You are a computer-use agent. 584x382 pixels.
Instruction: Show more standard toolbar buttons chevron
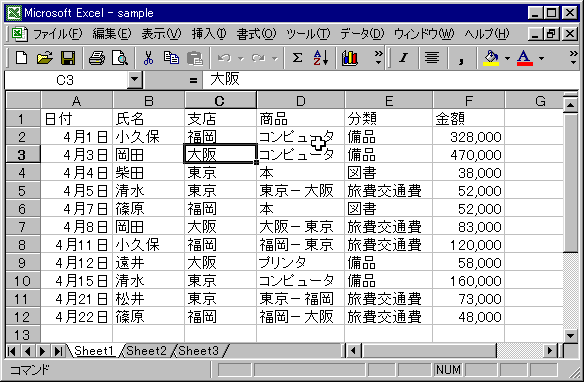[x=378, y=58]
